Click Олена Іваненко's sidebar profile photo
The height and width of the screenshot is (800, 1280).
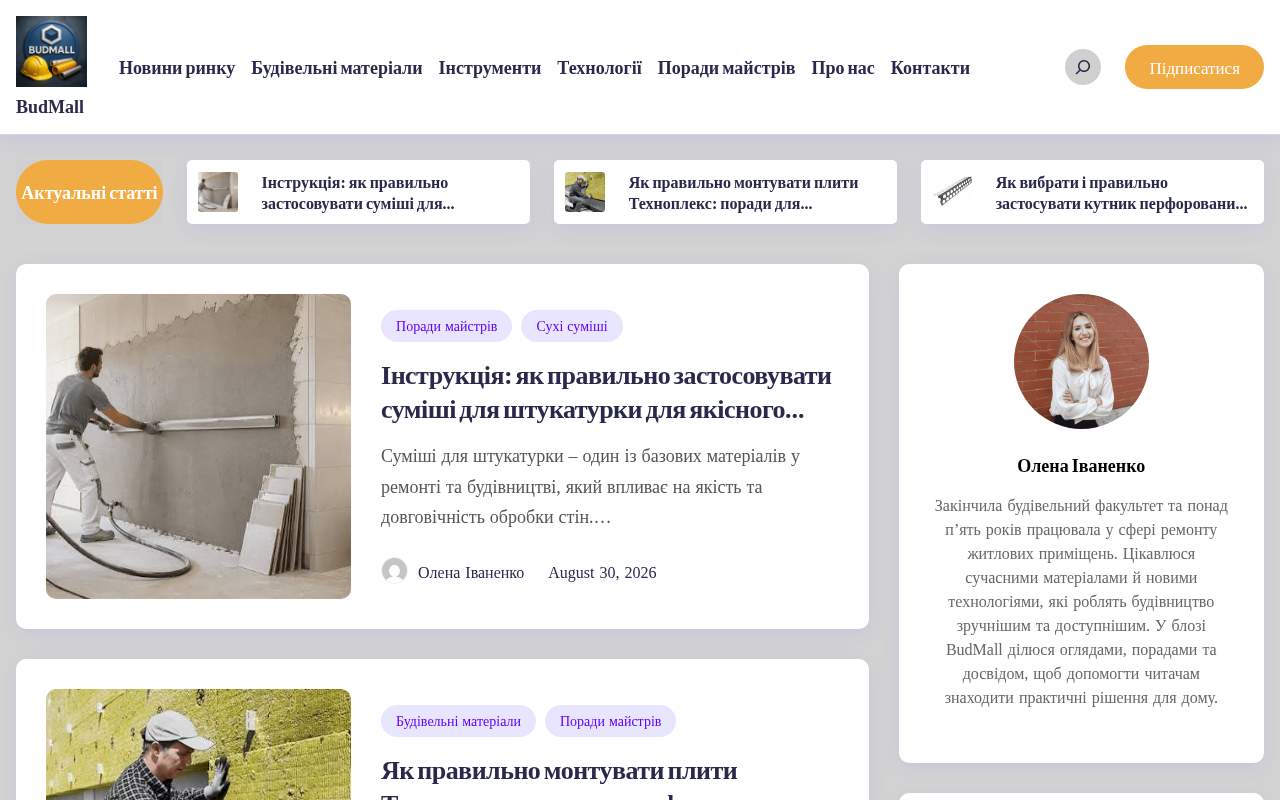click(x=1081, y=361)
